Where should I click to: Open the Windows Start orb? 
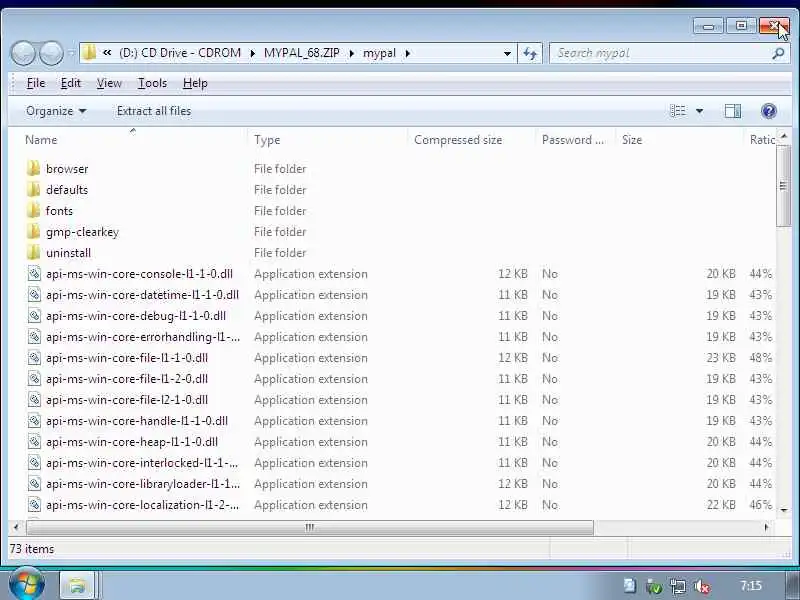[x=26, y=585]
